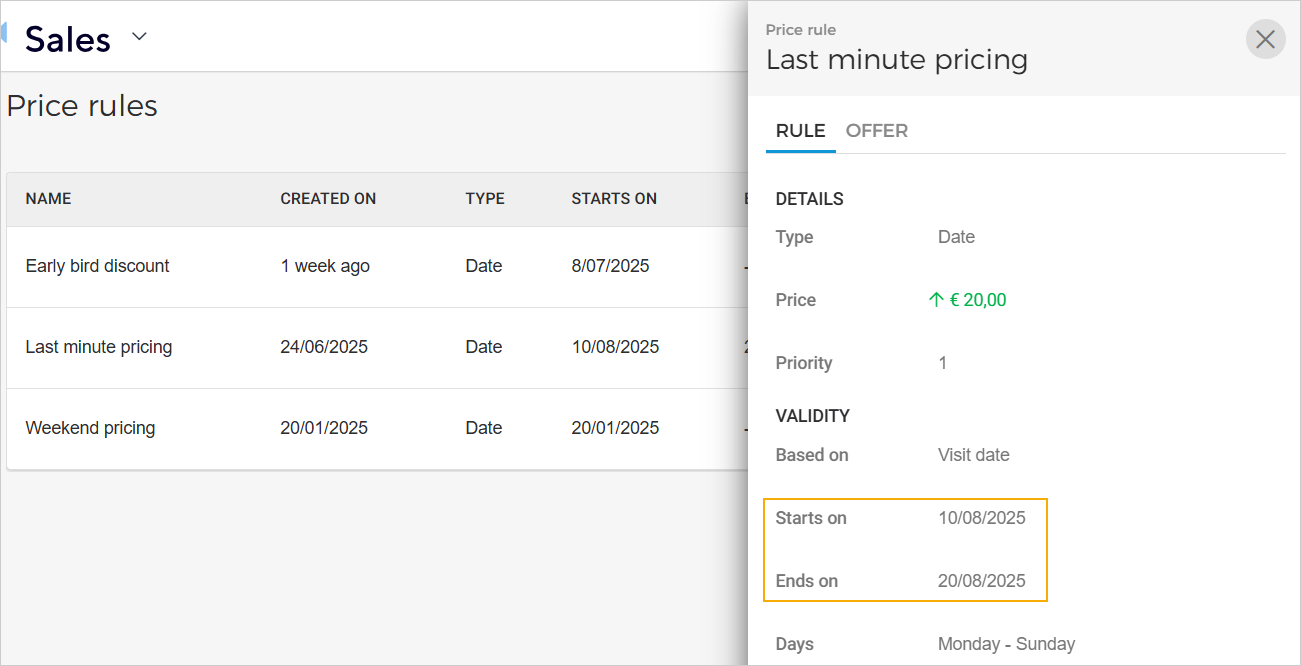This screenshot has height=666, width=1301.
Task: Click the Ends on date 20/08/2025
Action: (981, 581)
